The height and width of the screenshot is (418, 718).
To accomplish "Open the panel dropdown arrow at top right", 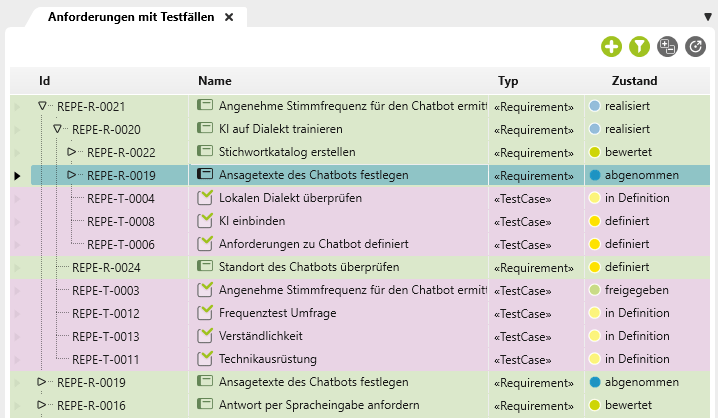I will pos(709,17).
